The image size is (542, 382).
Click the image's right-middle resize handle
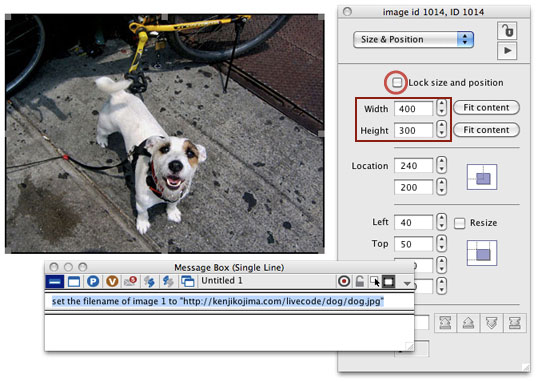click(321, 133)
